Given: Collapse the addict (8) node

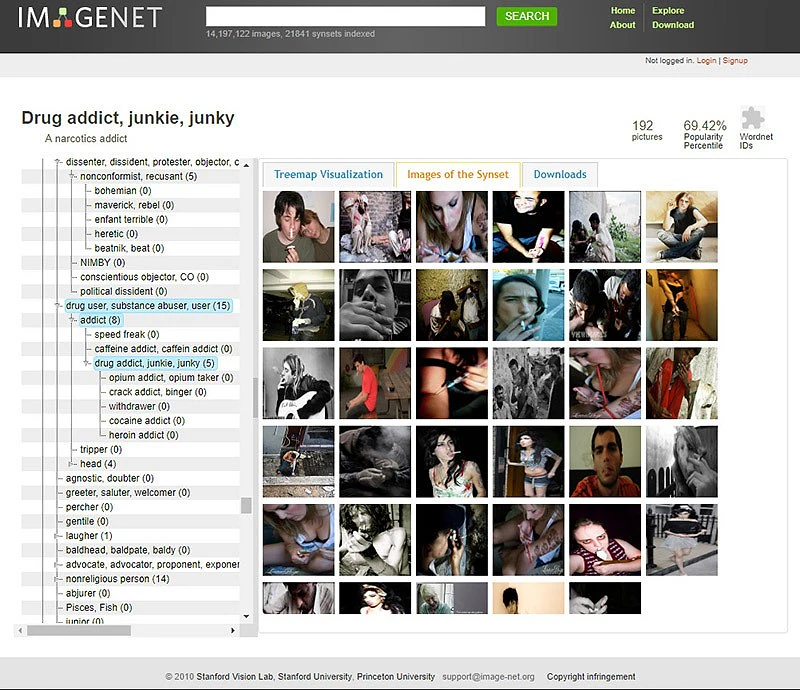Looking at the screenshot, I should (x=71, y=320).
